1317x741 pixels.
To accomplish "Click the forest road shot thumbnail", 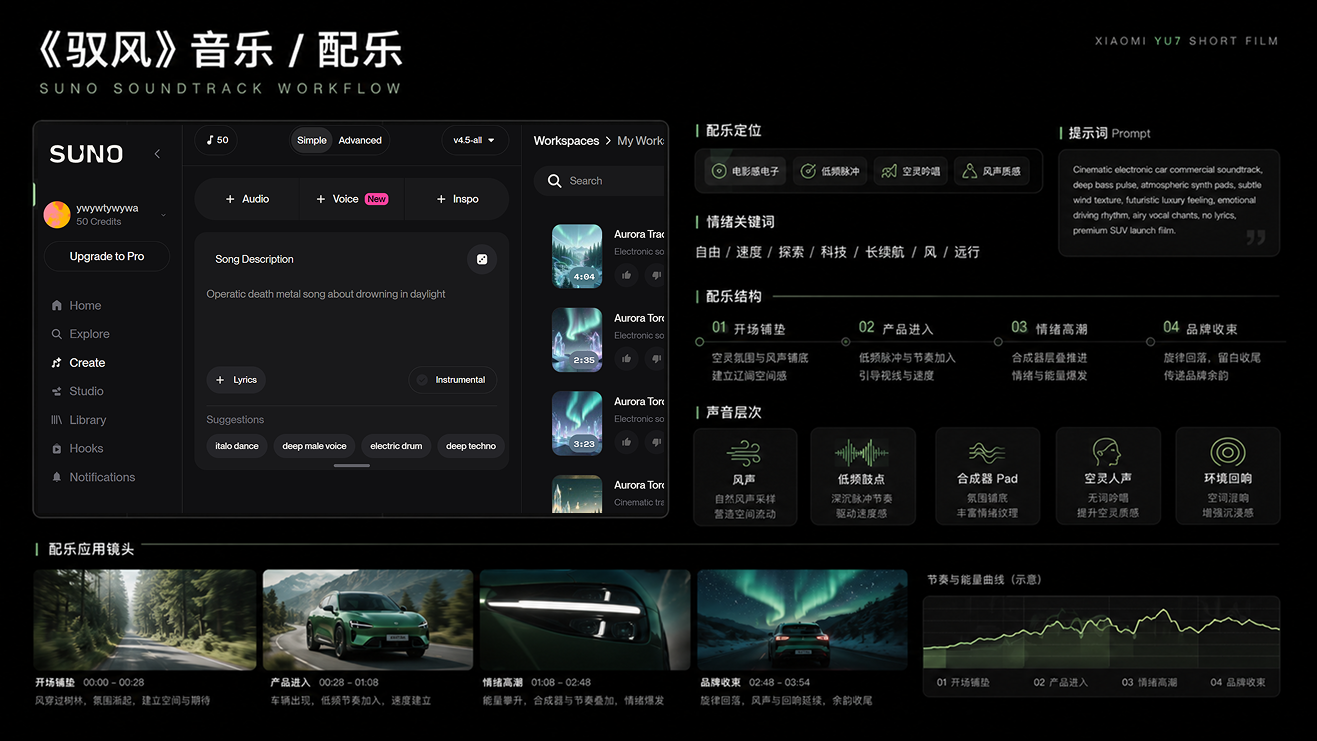I will [145, 620].
